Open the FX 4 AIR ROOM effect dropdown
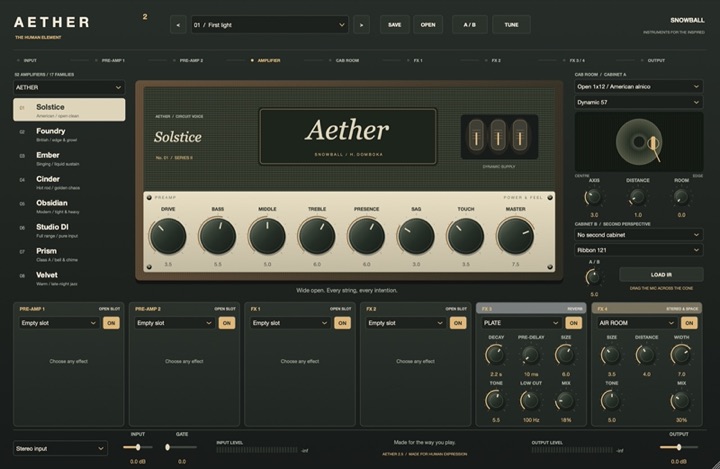720x469 pixels. tap(637, 323)
